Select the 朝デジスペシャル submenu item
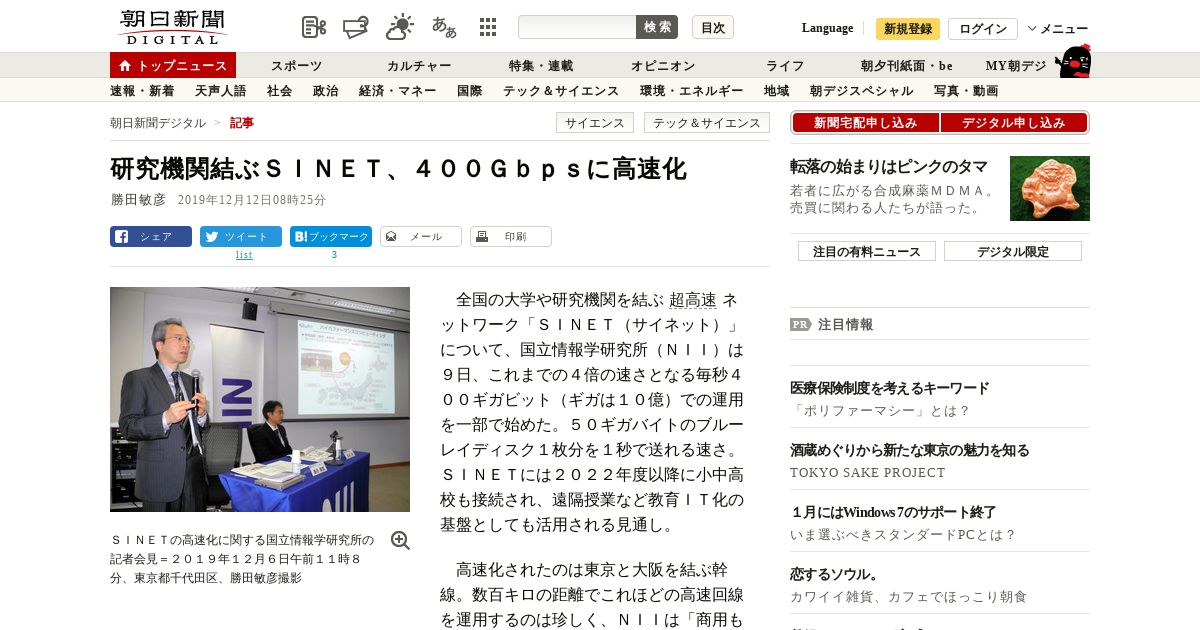The image size is (1200, 630). pos(861,91)
